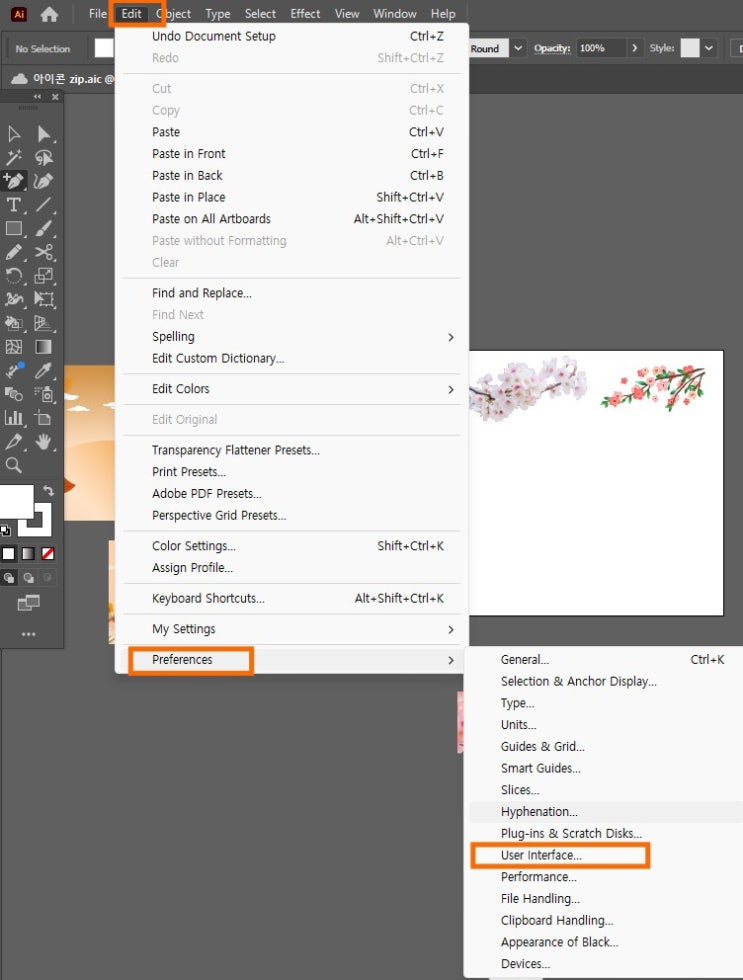
Task: Switch to the zip.aic document tab
Action: click(62, 79)
